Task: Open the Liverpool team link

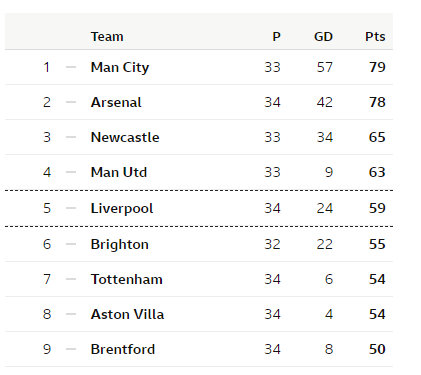Action: point(122,209)
